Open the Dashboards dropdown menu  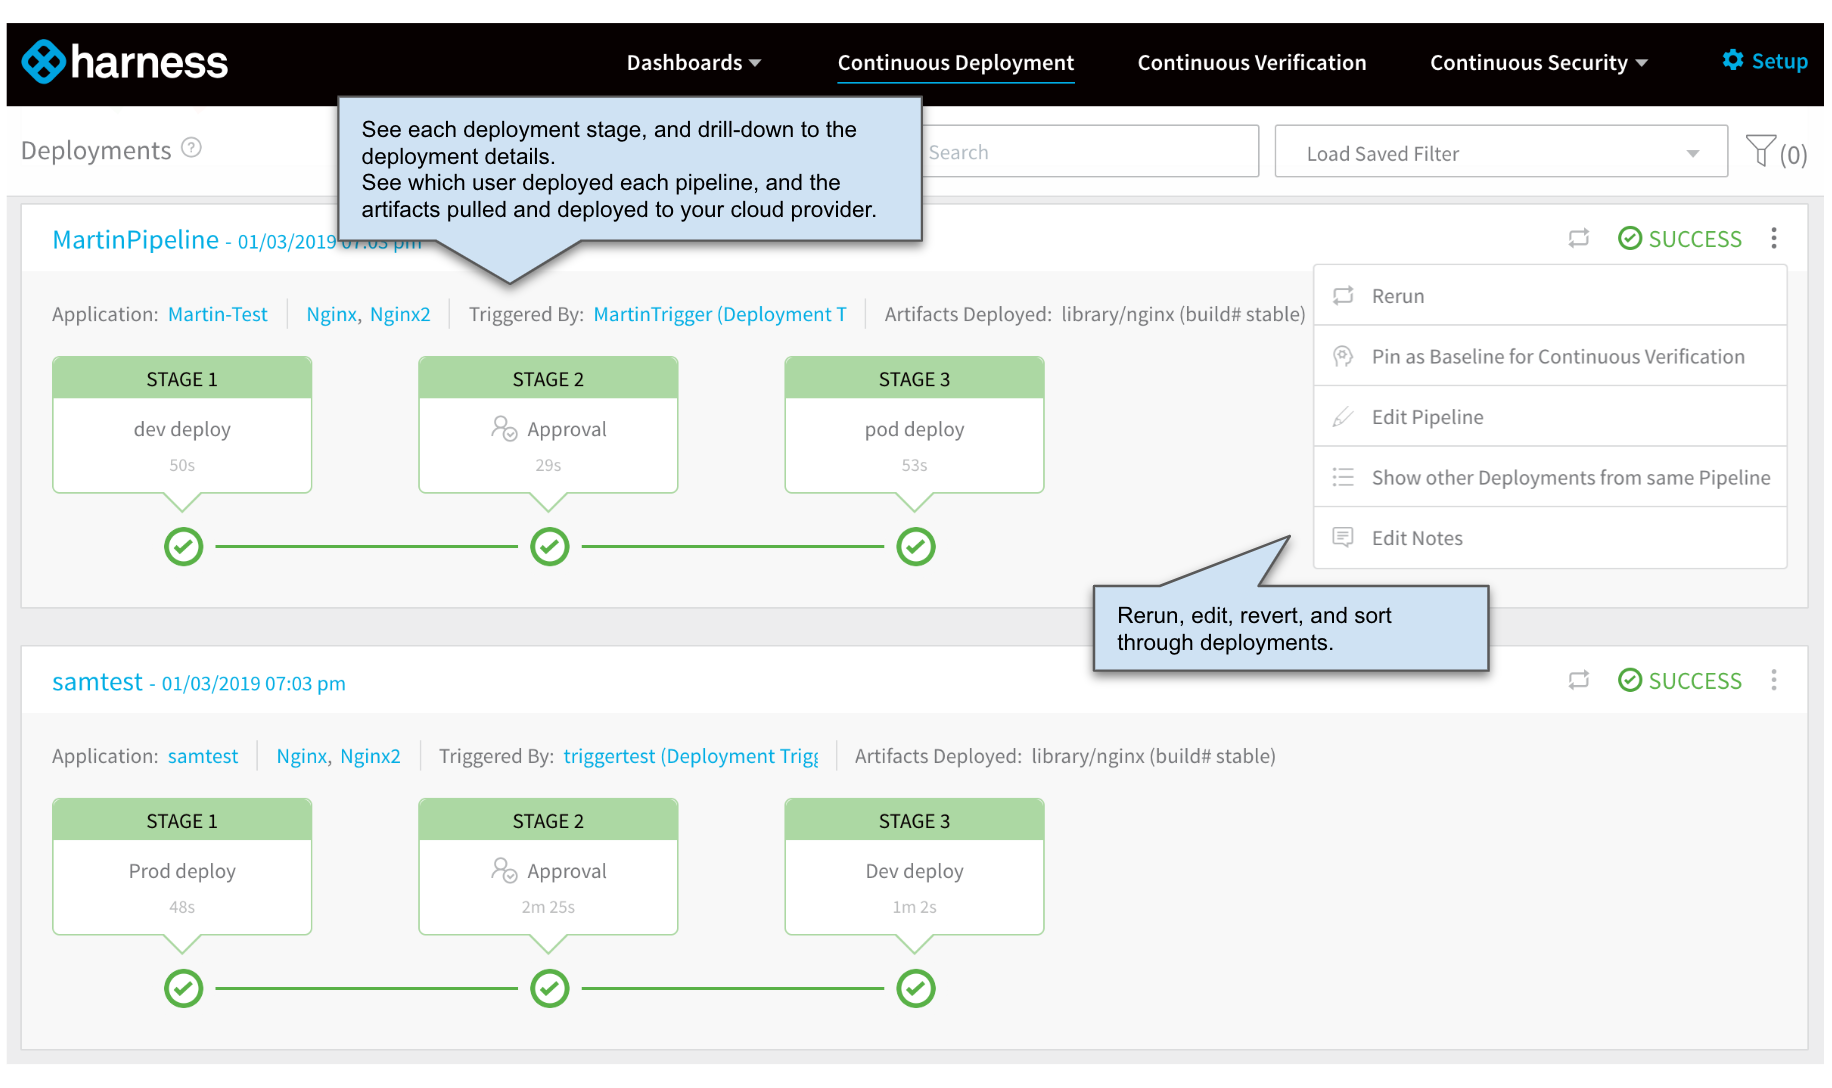pos(694,62)
